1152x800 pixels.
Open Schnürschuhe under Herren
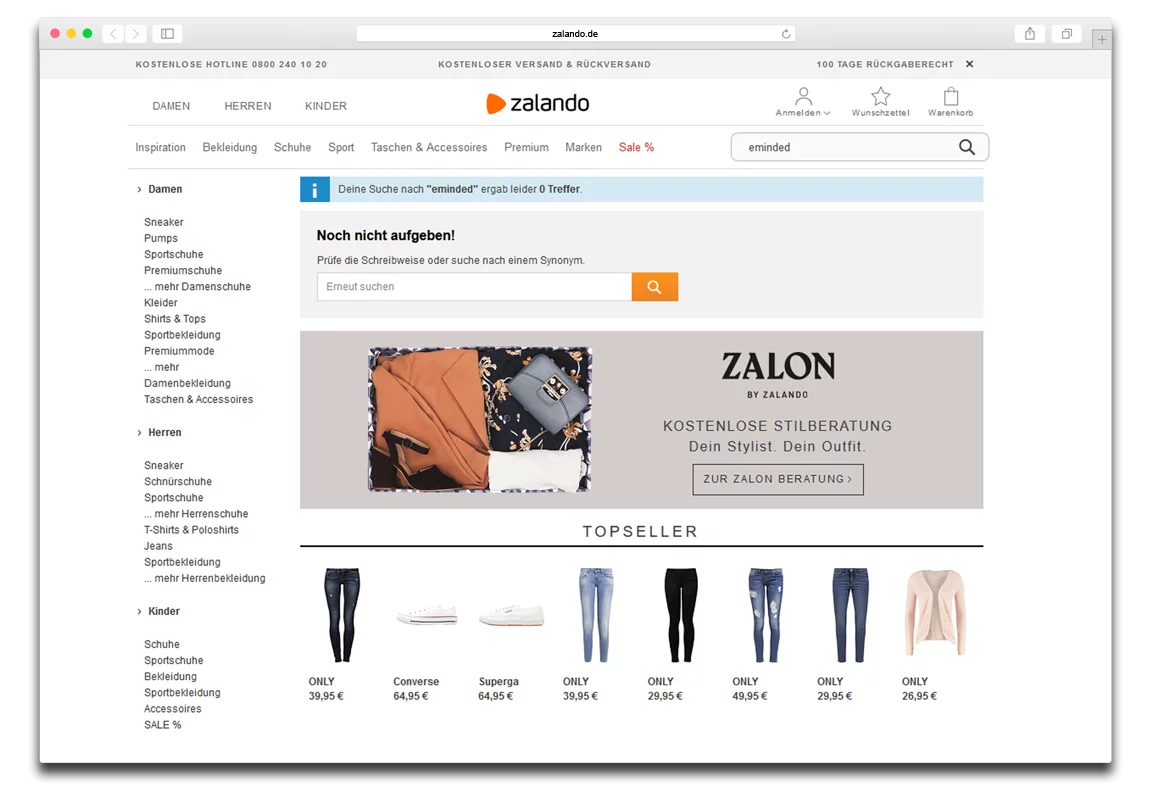coord(178,482)
